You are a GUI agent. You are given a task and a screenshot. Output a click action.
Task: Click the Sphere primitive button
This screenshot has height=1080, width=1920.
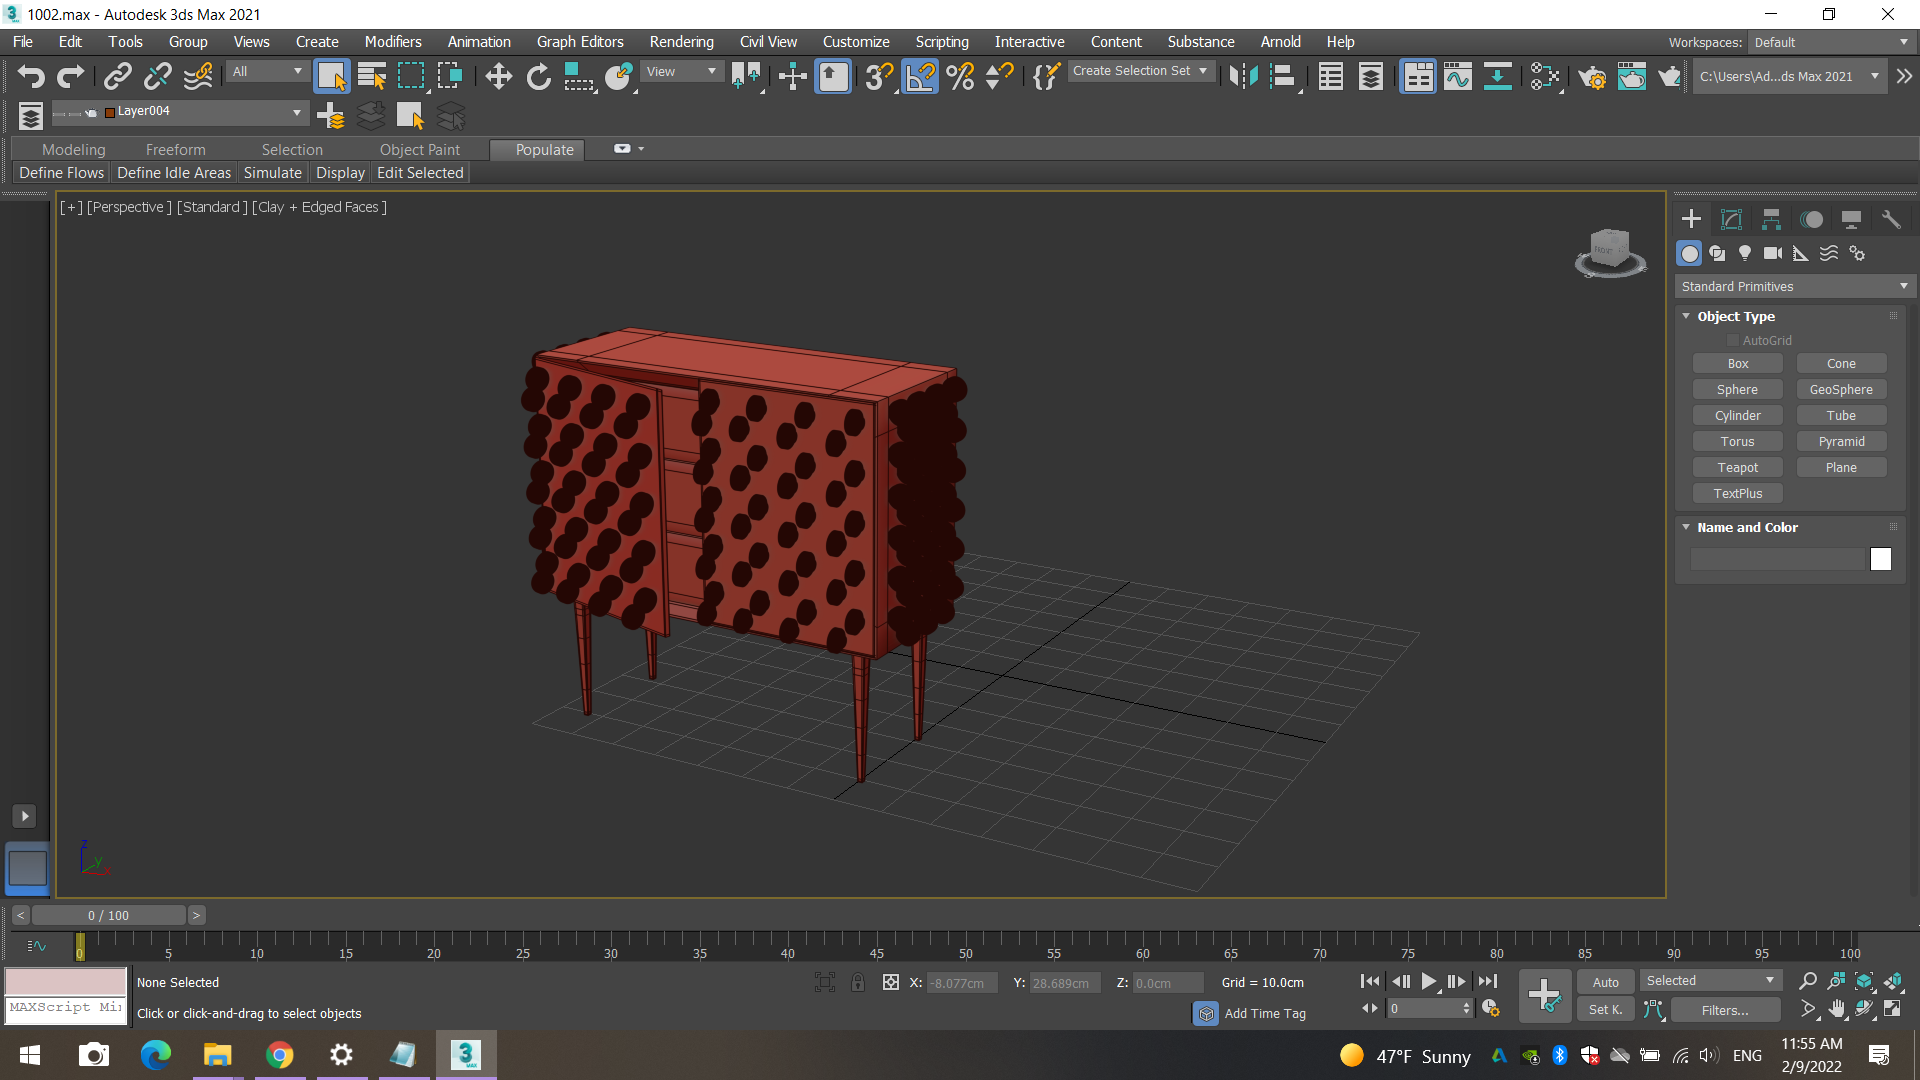[x=1738, y=390]
